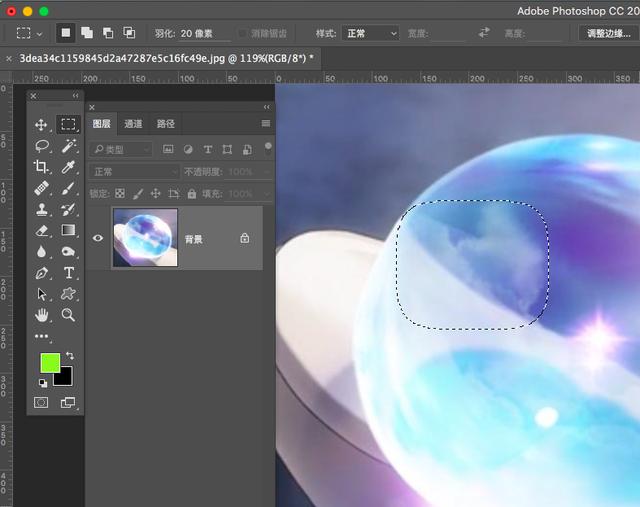Viewport: 640px width, 507px height.
Task: Select the Eraser tool
Action: pyautogui.click(x=42, y=231)
